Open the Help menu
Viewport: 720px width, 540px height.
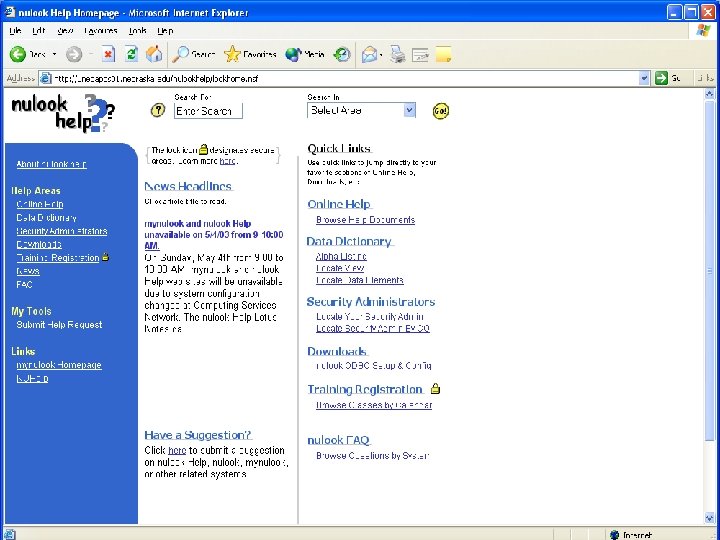165,31
